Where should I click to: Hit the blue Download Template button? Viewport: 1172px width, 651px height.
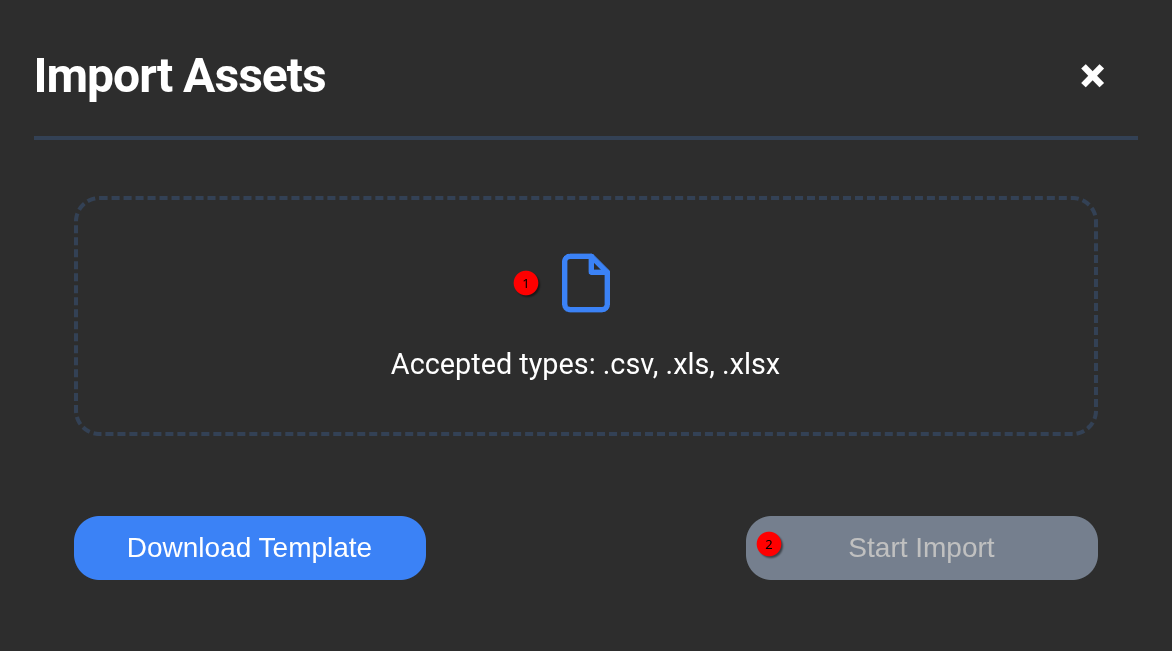click(x=250, y=548)
